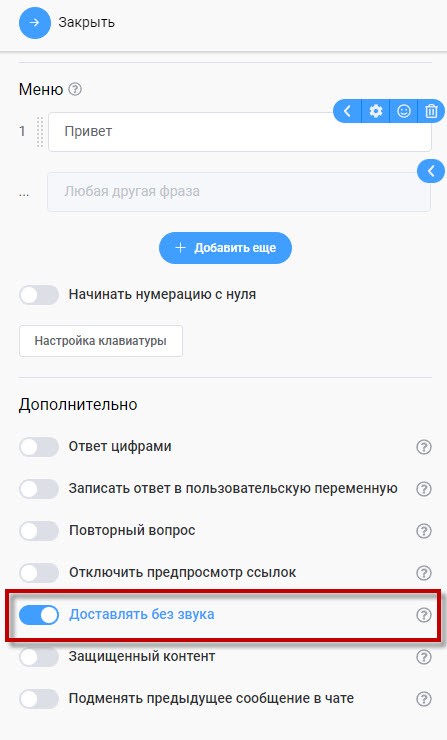Expand chevron on Любая другая фраза field

click(x=431, y=171)
